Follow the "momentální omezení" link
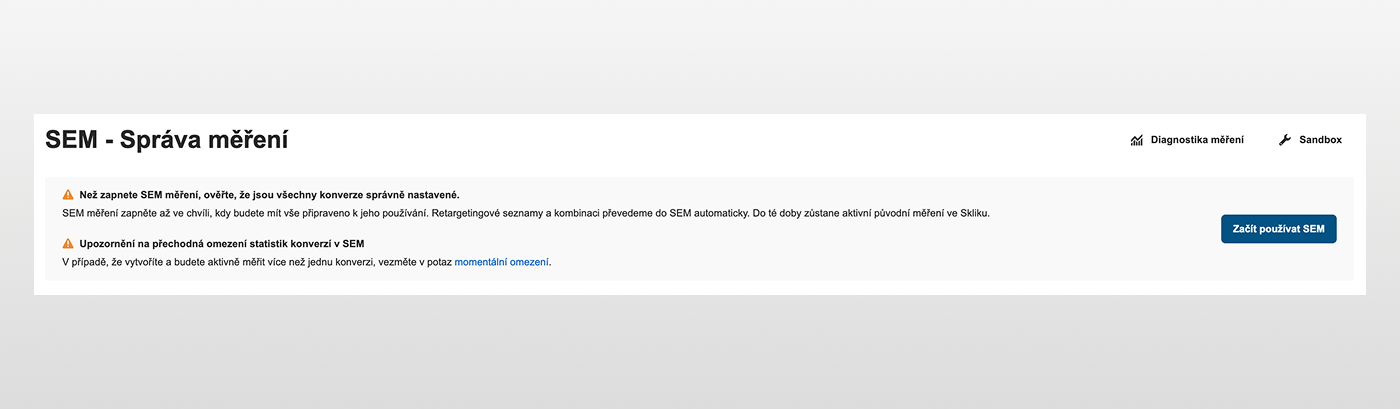This screenshot has width=1400, height=409. pos(502,262)
